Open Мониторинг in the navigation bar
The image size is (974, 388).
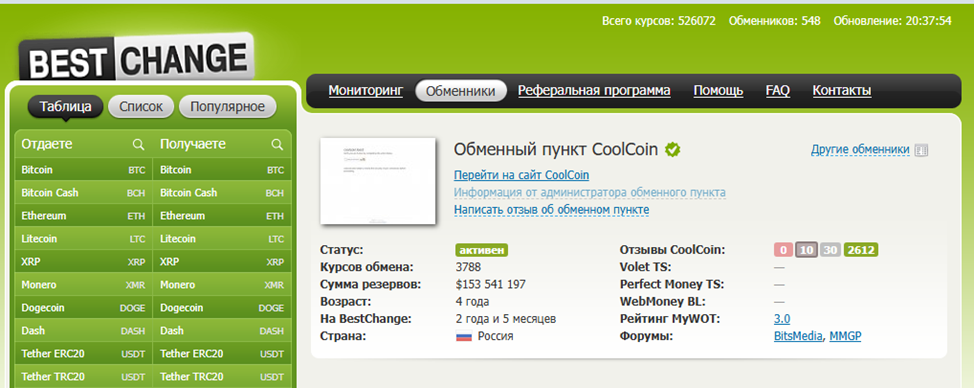[366, 91]
